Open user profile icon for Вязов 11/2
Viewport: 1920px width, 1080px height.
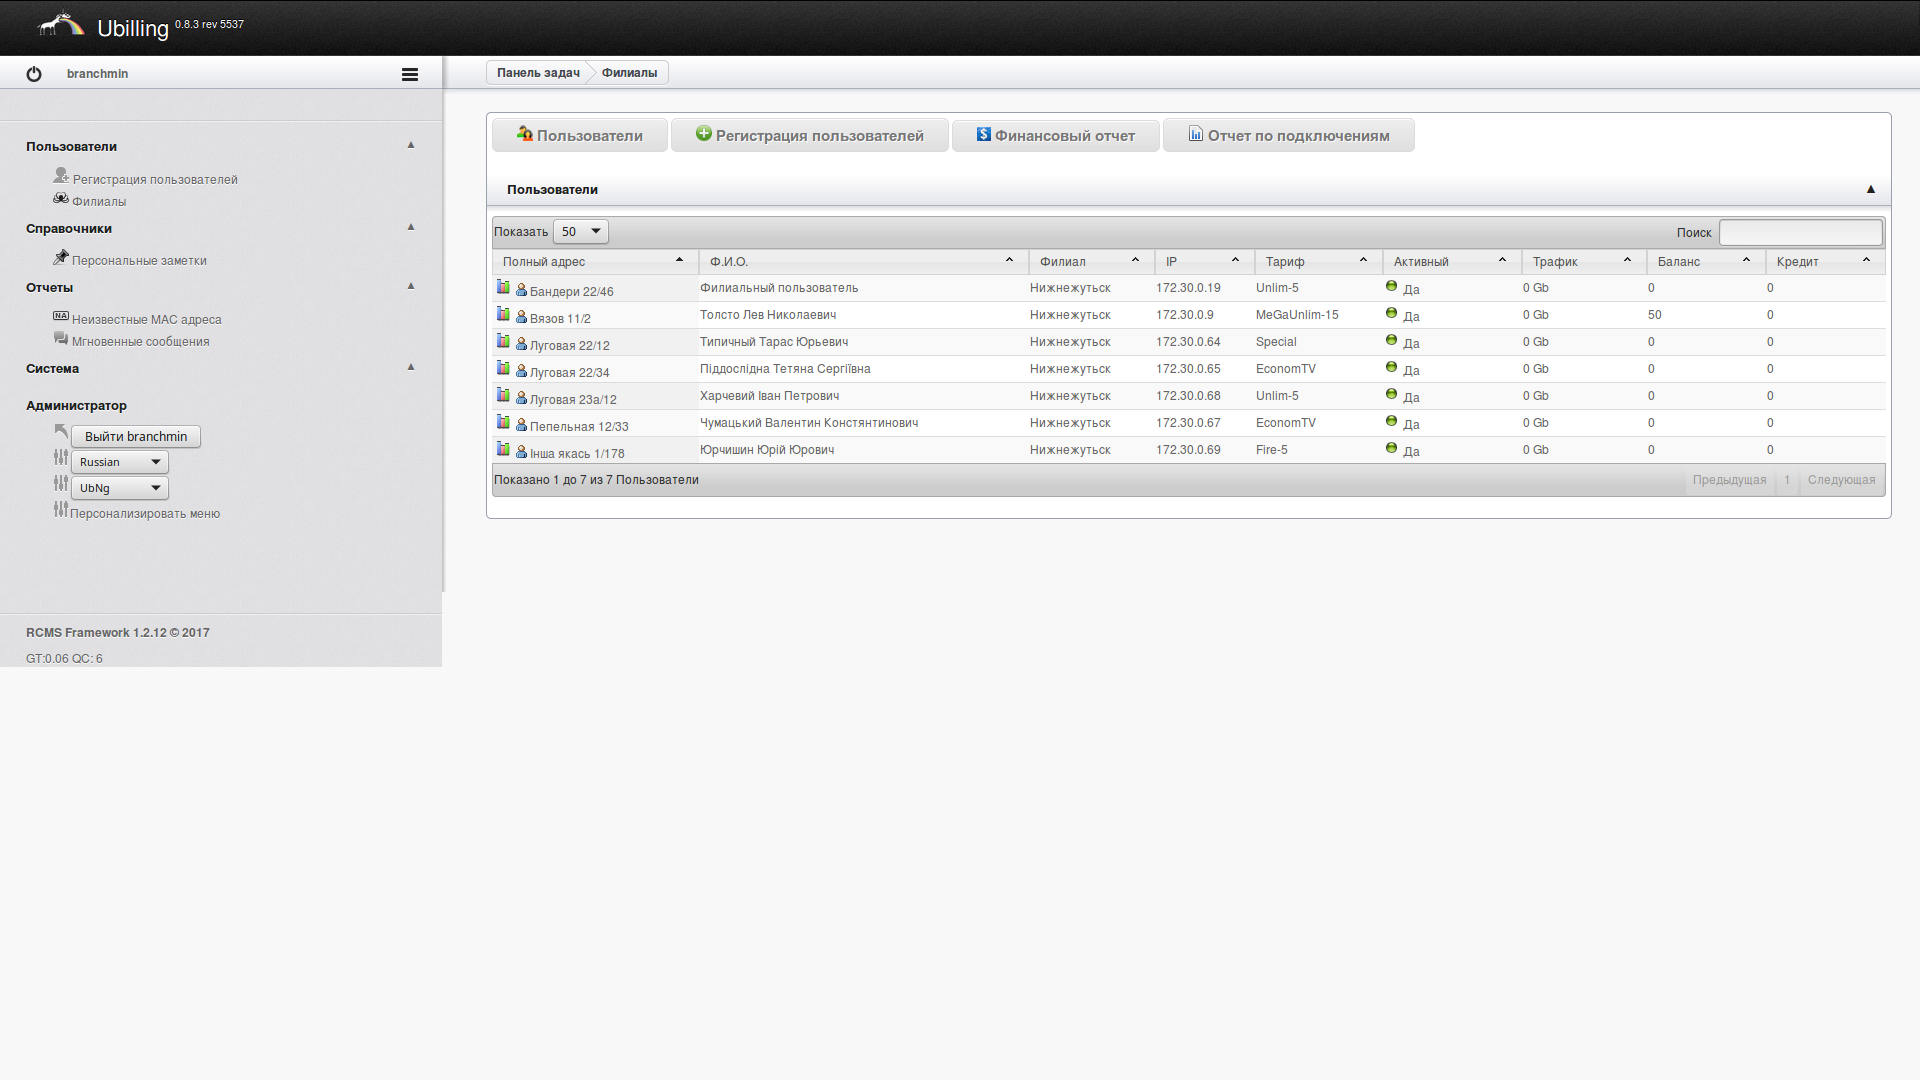coord(521,317)
